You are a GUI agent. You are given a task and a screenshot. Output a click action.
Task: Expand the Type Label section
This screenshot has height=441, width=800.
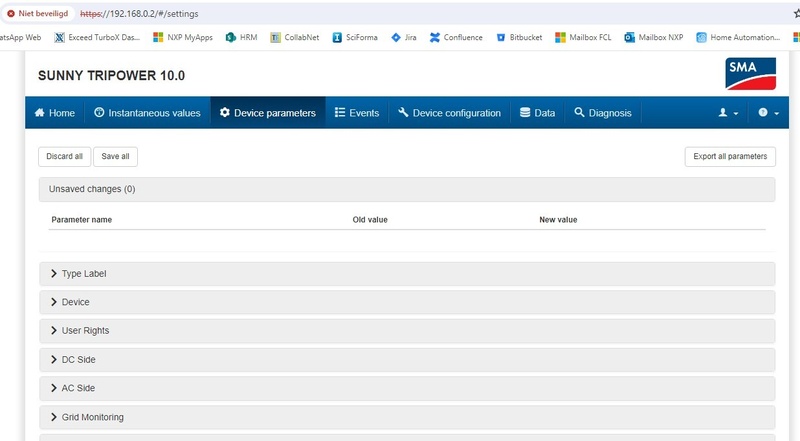pos(407,274)
